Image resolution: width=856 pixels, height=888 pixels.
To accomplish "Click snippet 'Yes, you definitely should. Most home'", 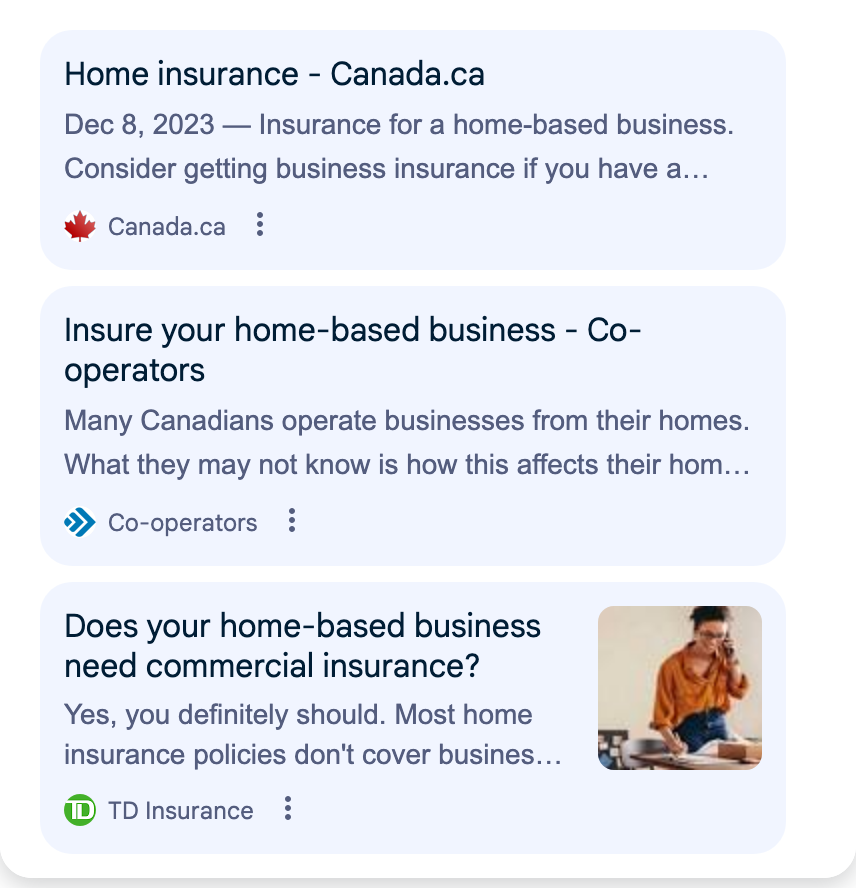I will coord(298,715).
